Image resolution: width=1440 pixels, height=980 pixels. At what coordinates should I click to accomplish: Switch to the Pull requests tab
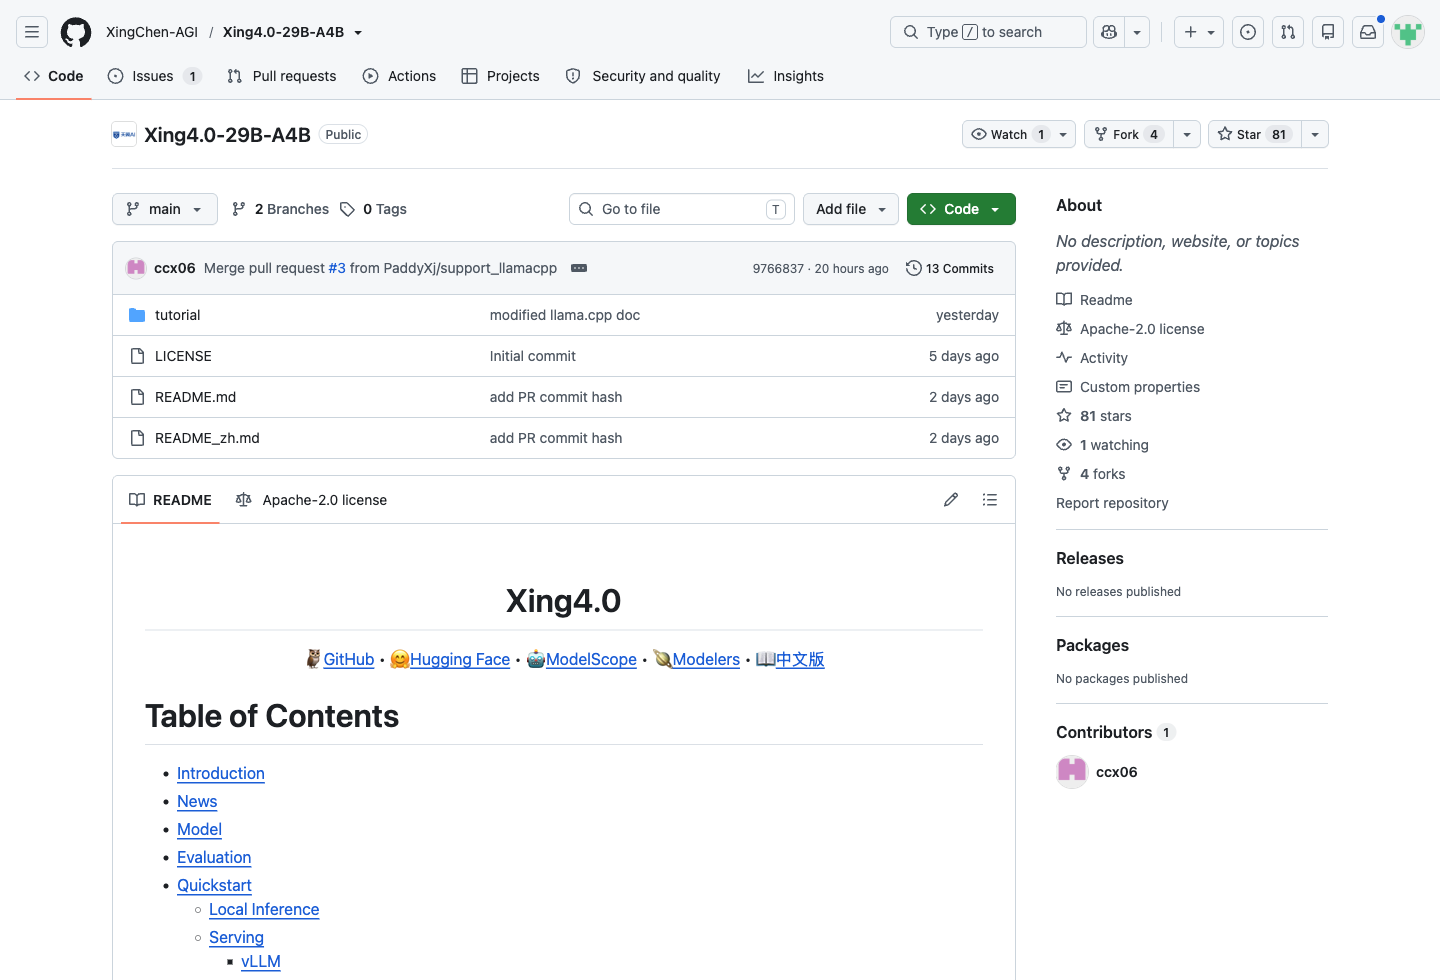[282, 76]
